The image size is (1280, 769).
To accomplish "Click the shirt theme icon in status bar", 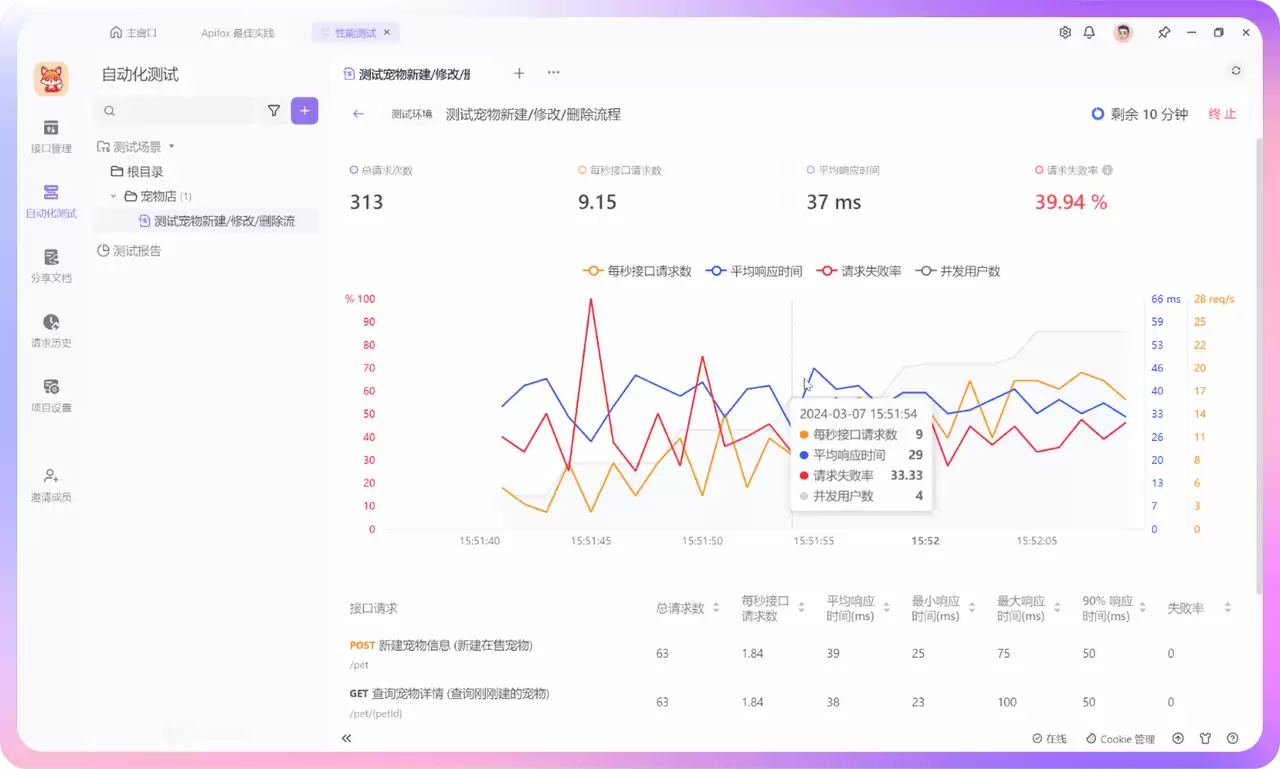I will click(1205, 739).
